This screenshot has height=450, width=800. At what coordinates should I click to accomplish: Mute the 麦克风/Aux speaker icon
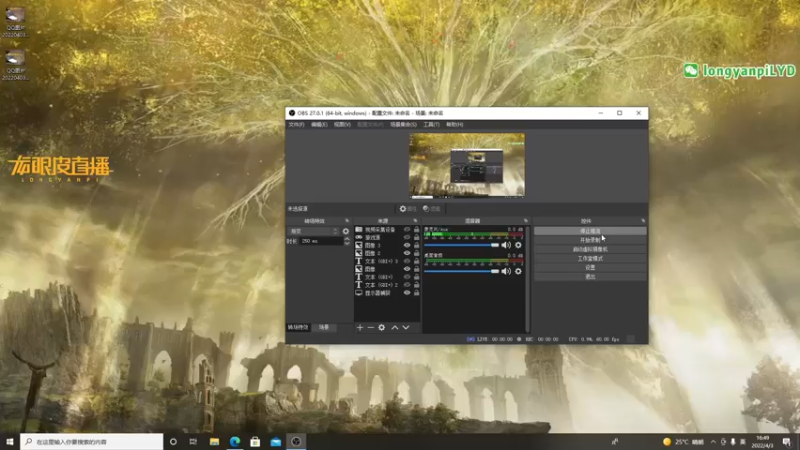[506, 245]
